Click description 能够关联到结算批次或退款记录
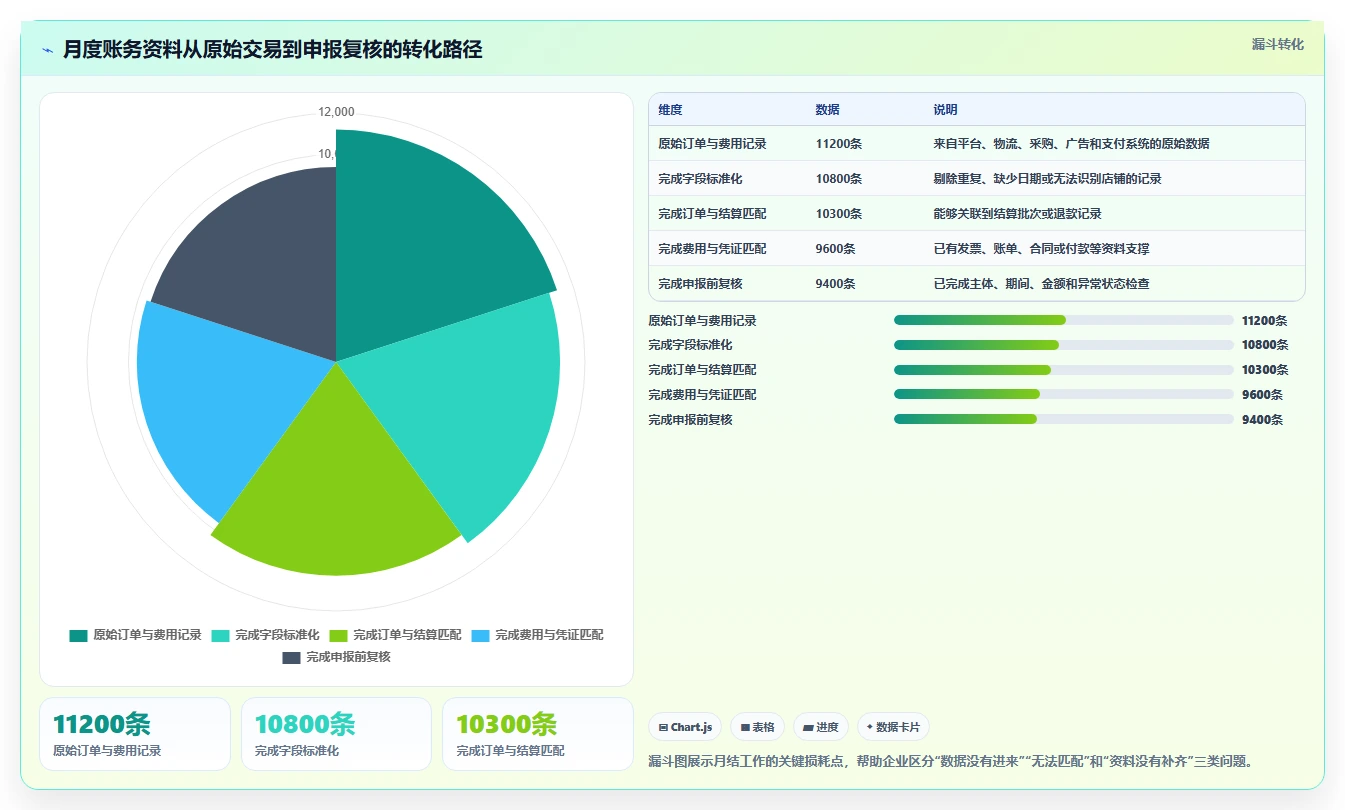Screen dimensions: 1345x810 click(1017, 214)
